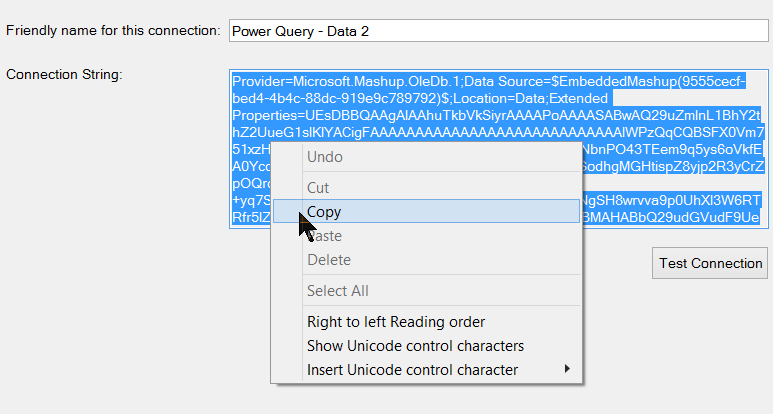Click the 'Power Query - Data 2' text

click(300, 31)
